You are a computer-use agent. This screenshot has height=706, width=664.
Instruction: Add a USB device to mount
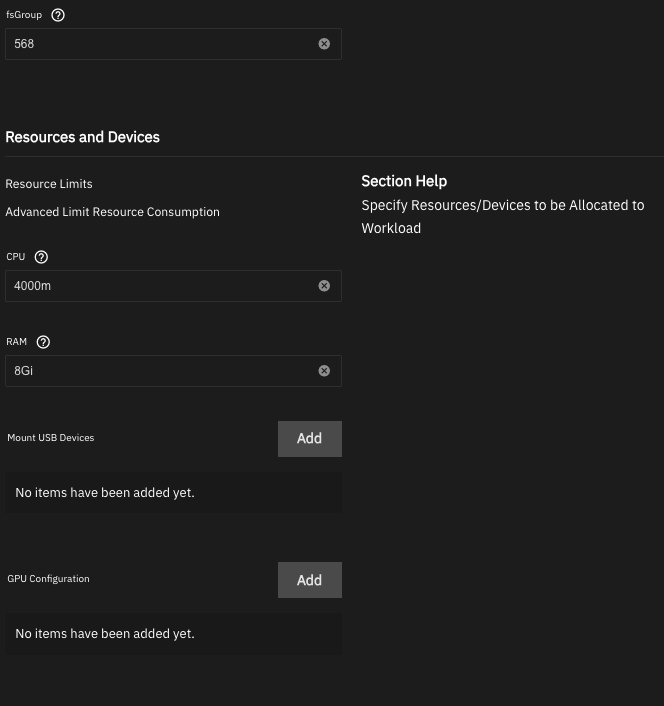(310, 439)
